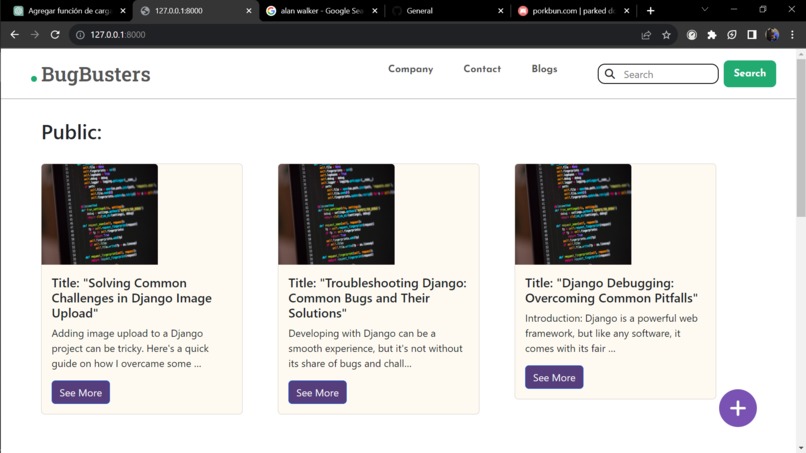
Task: Click the page vertical scrollbar thumb
Action: coord(801,138)
